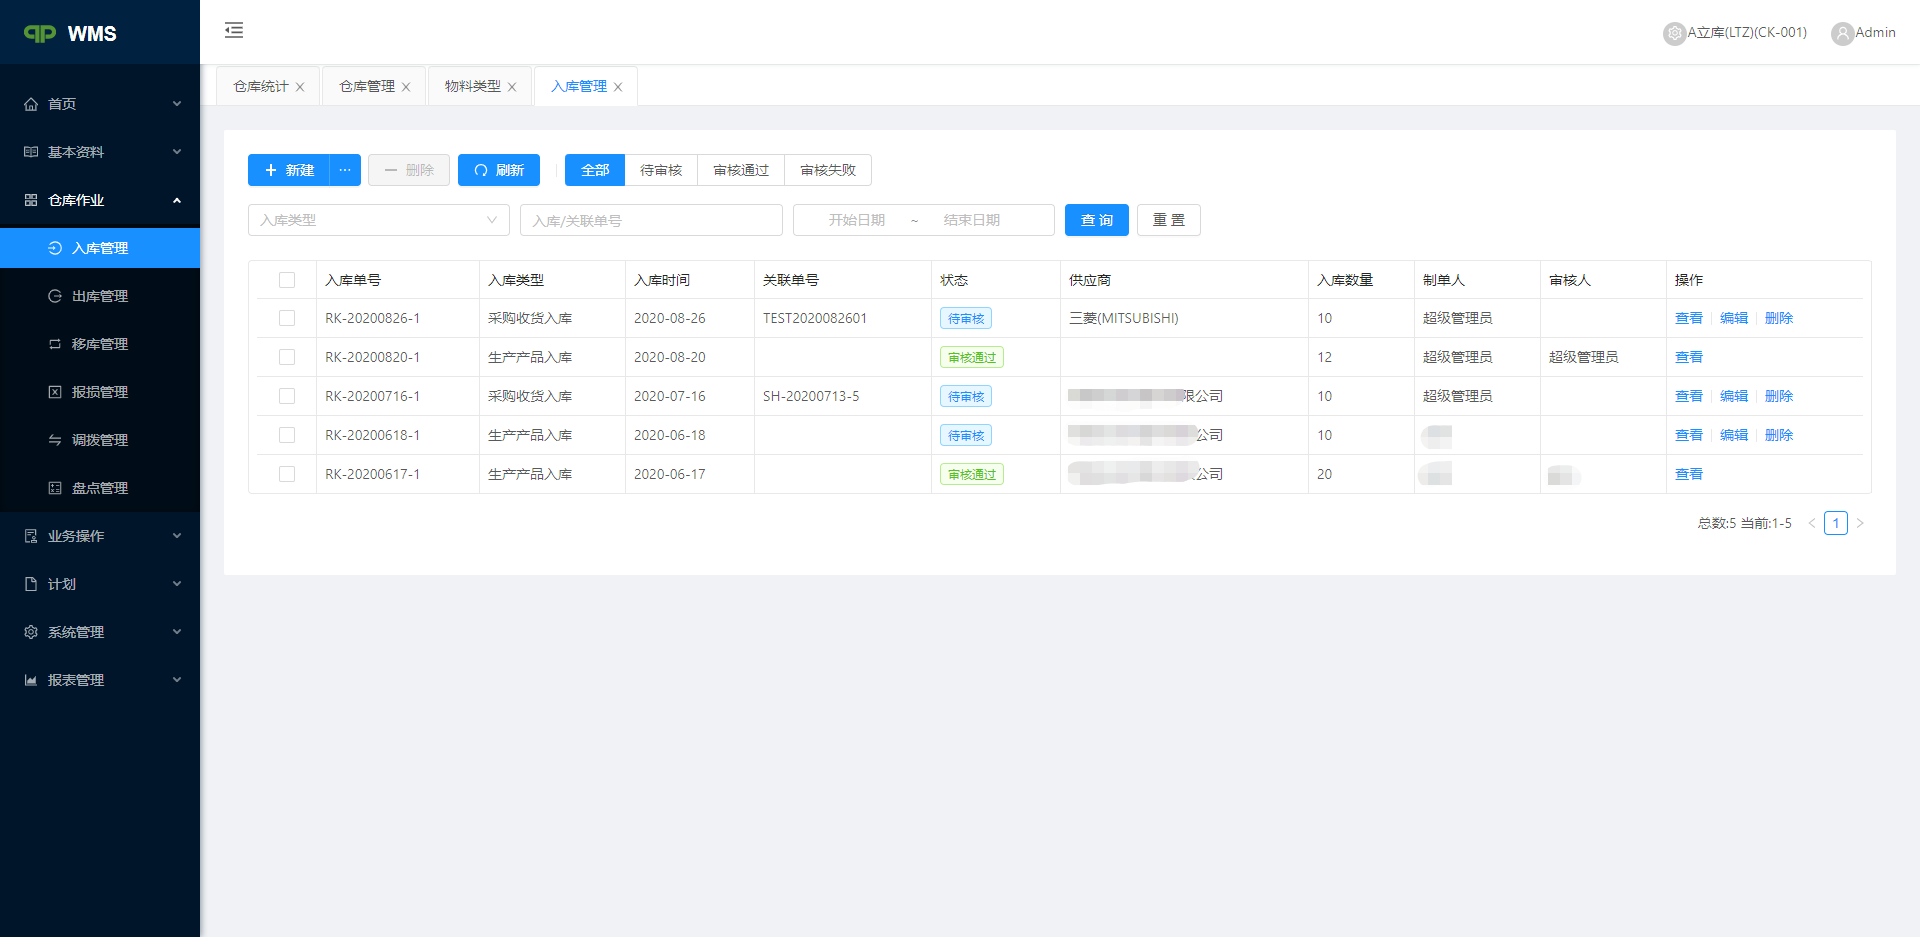Click the 查询 search button

(x=1097, y=220)
